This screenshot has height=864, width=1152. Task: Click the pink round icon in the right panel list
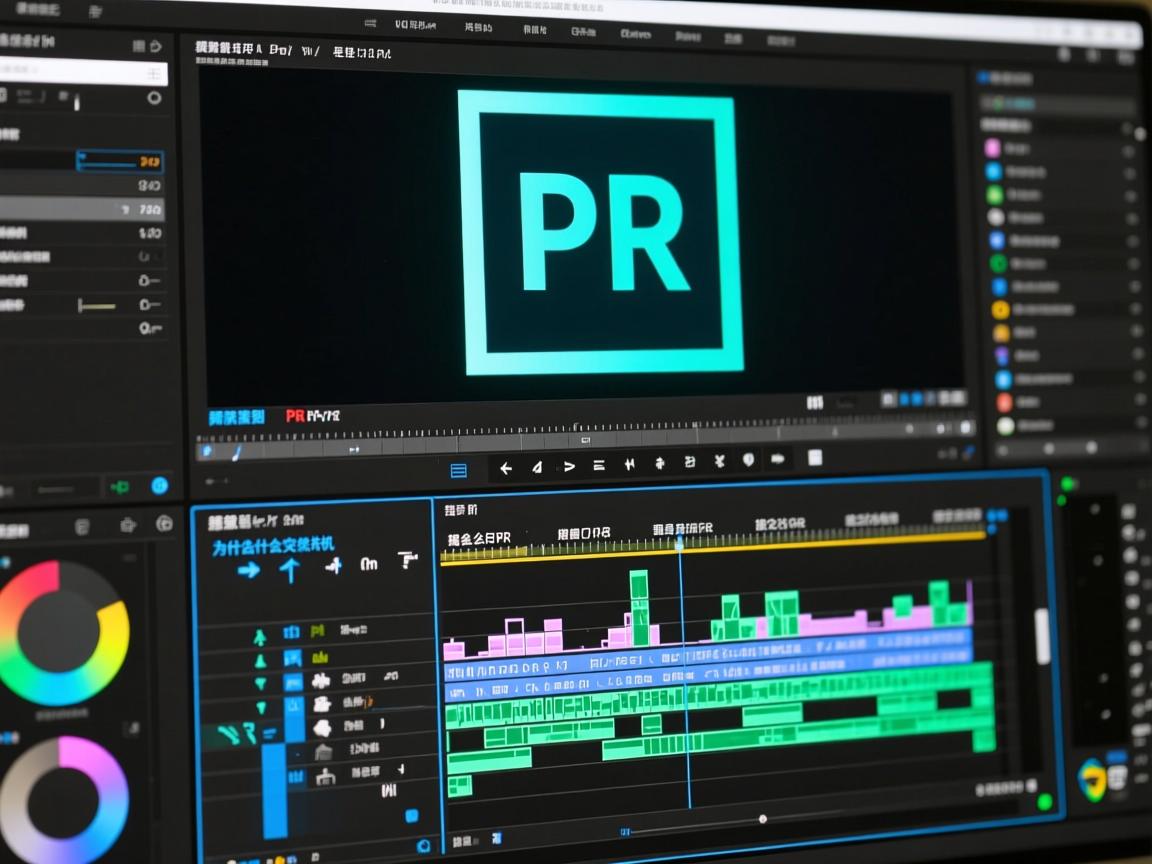click(x=992, y=148)
